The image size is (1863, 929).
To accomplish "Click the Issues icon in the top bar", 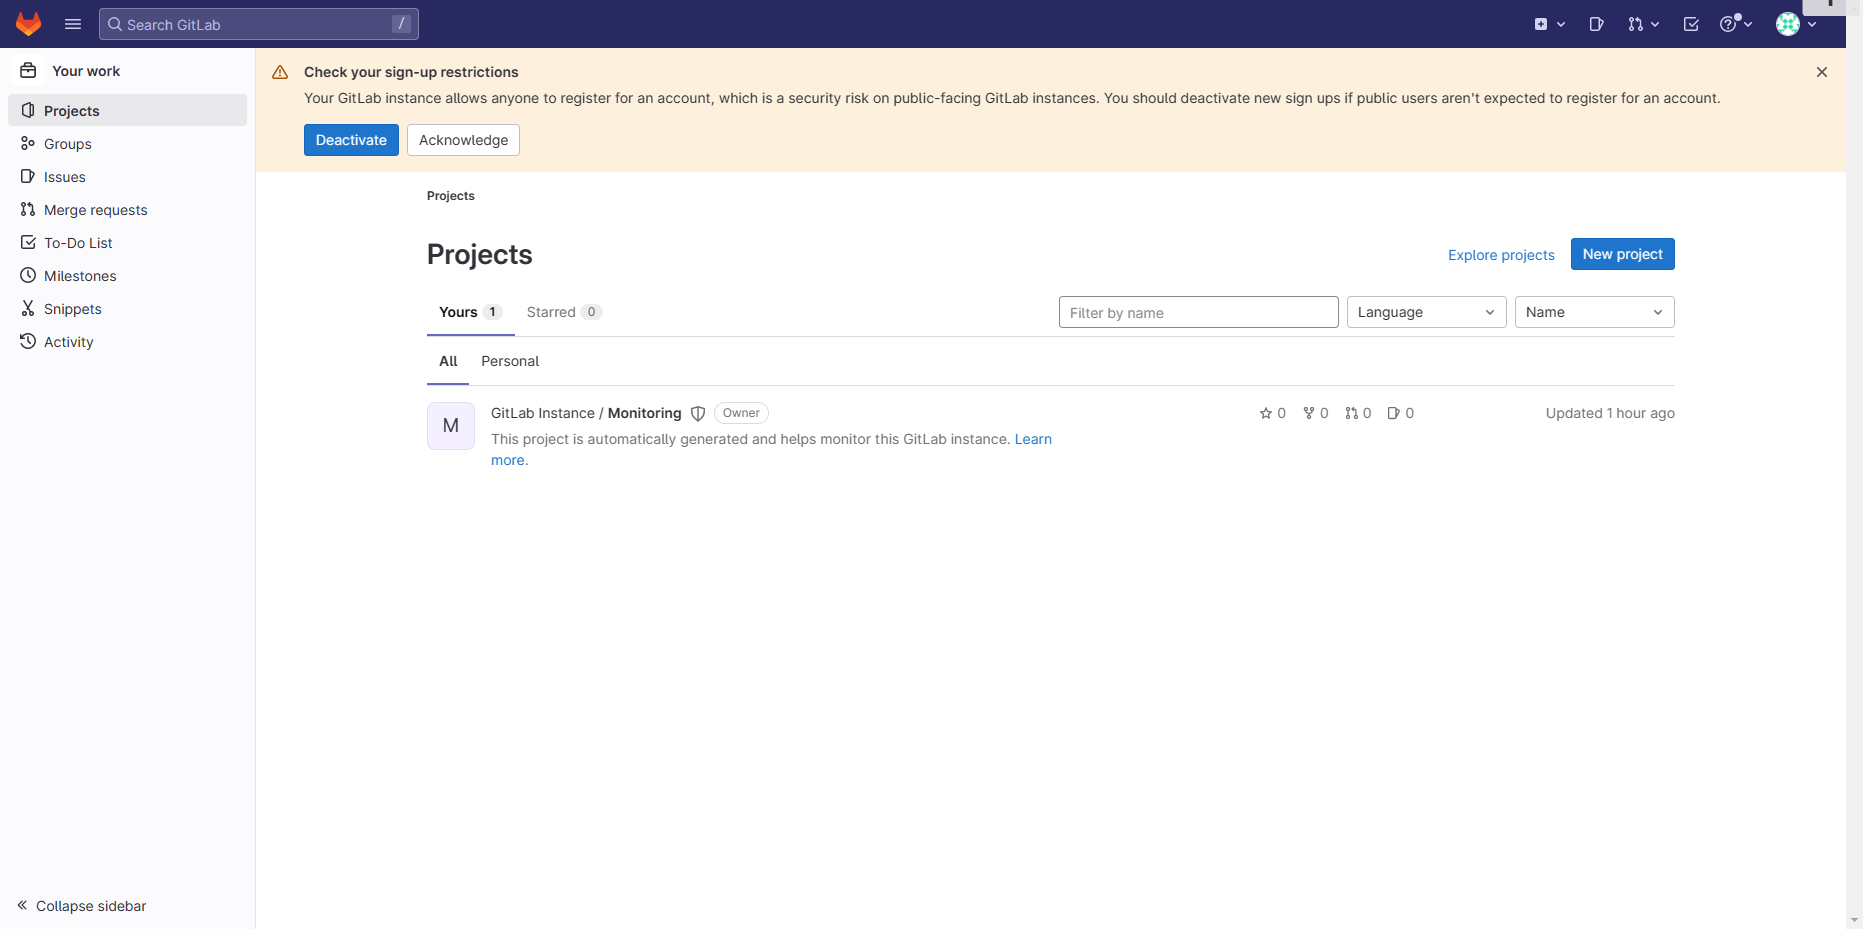I will click(x=1596, y=24).
